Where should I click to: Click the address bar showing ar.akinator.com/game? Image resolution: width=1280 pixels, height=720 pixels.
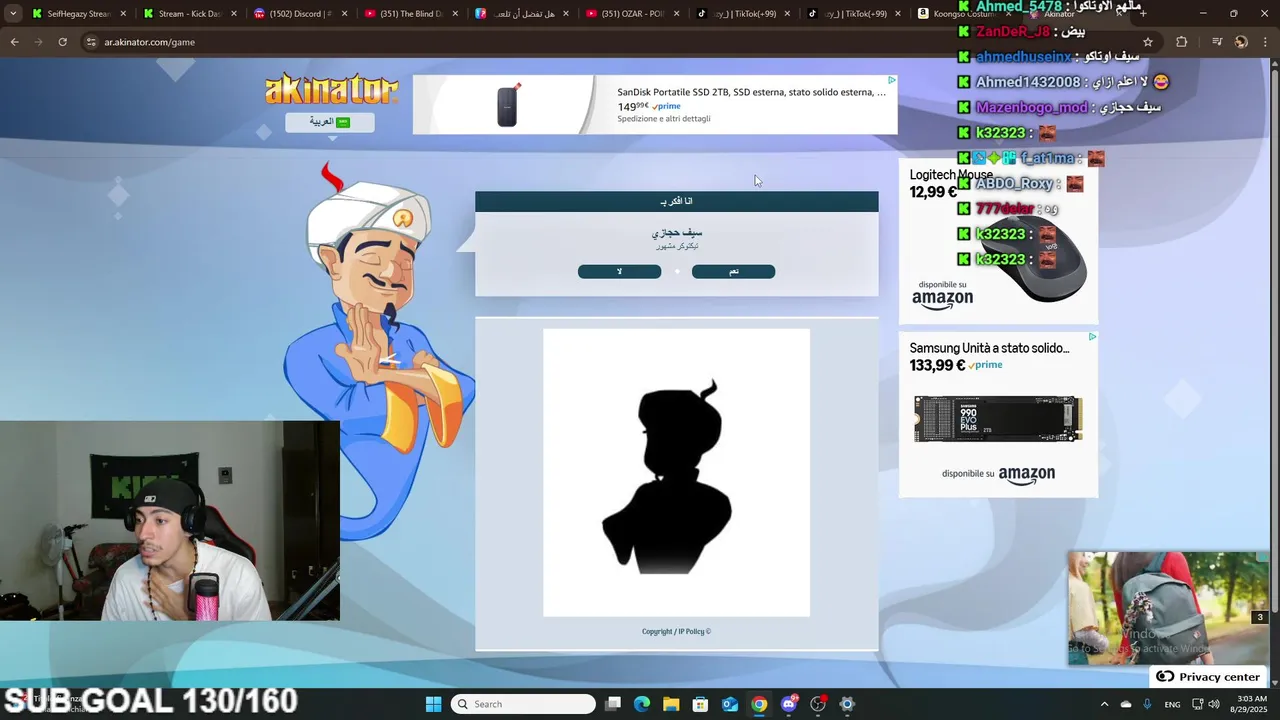[x=600, y=42]
